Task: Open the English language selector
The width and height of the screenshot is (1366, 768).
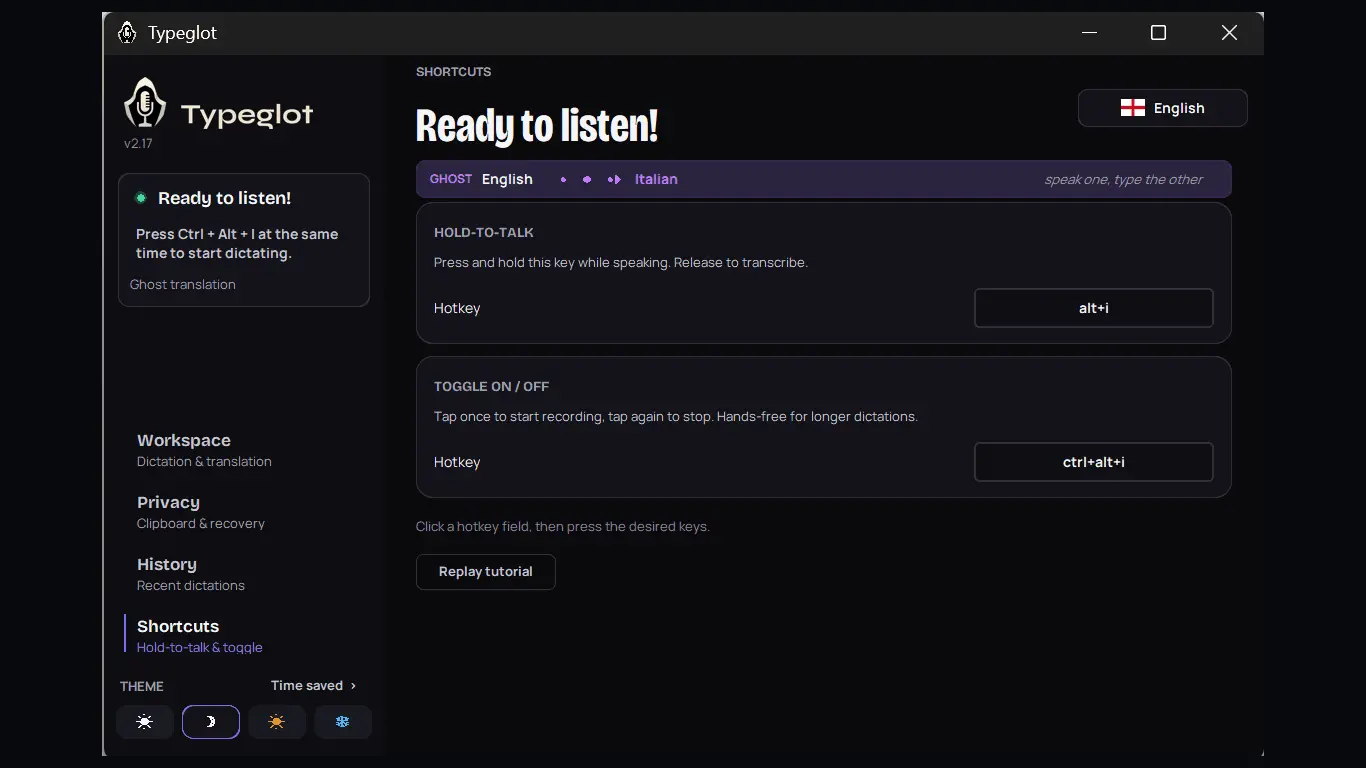Action: pyautogui.click(x=1163, y=108)
